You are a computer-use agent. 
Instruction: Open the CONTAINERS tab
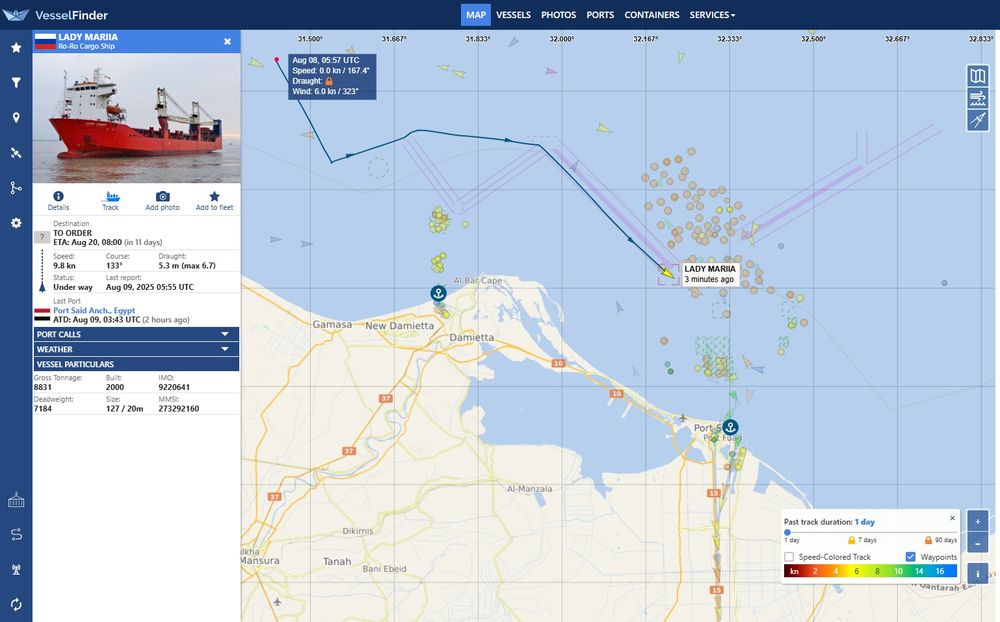(x=652, y=15)
